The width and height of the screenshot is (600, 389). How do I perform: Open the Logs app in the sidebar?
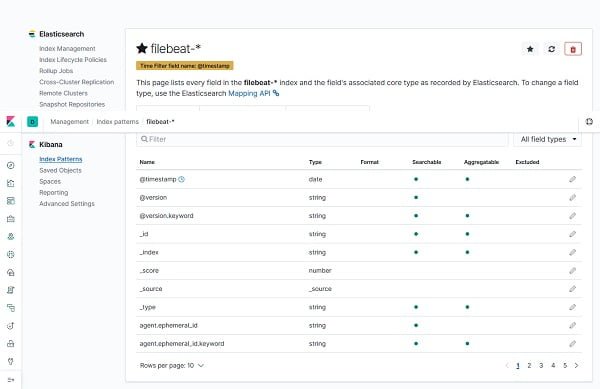click(11, 290)
